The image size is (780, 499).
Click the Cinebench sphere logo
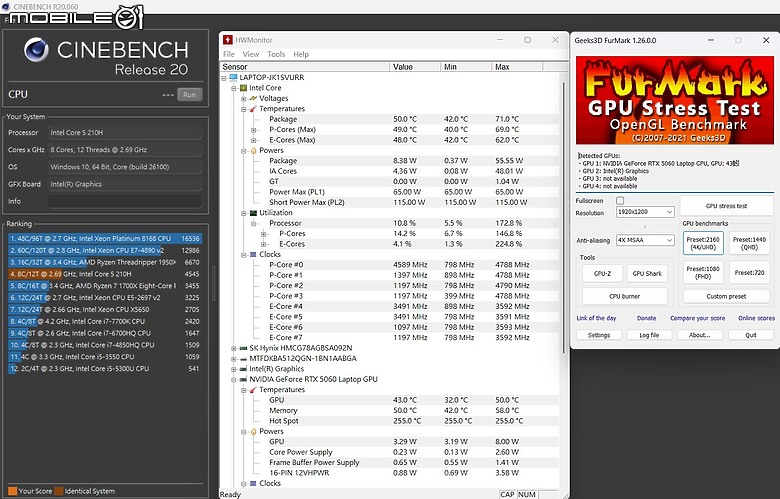coord(36,50)
